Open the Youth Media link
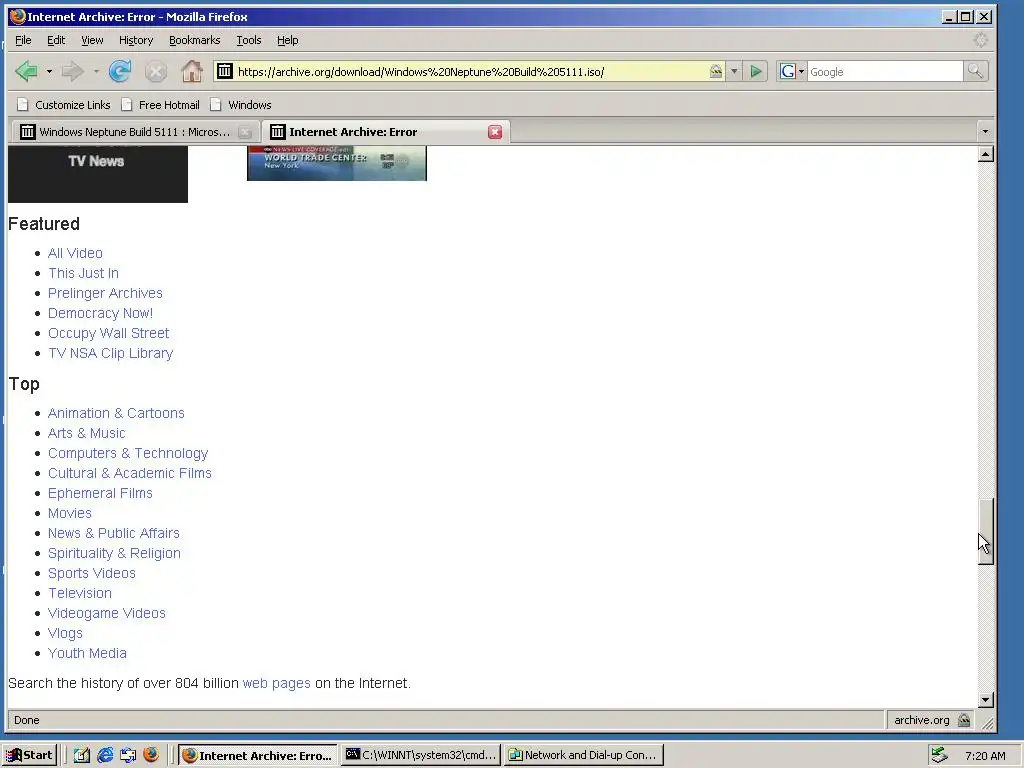Image resolution: width=1024 pixels, height=768 pixels. pyautogui.click(x=87, y=653)
